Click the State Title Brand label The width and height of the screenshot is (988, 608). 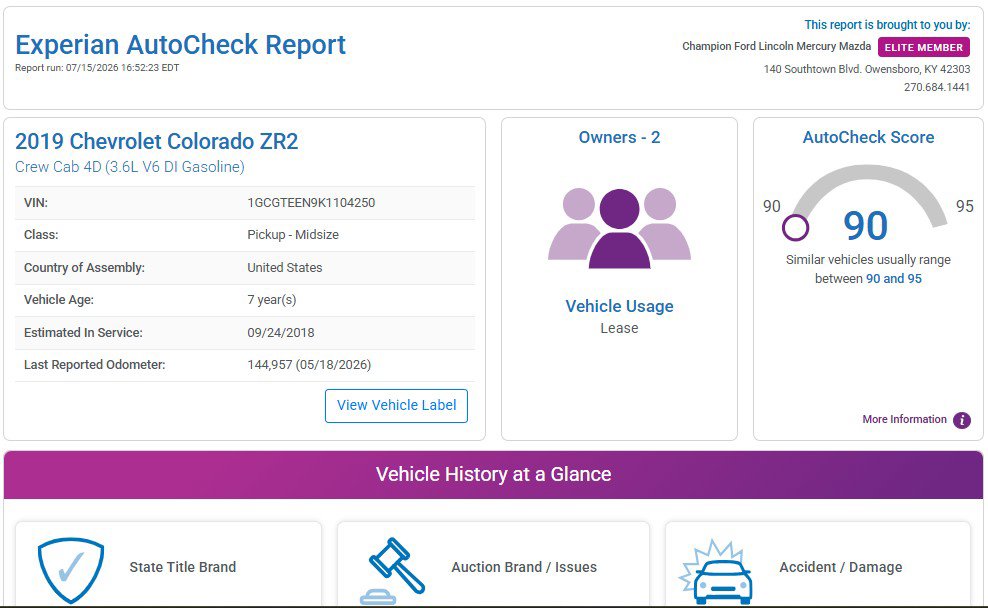point(183,567)
